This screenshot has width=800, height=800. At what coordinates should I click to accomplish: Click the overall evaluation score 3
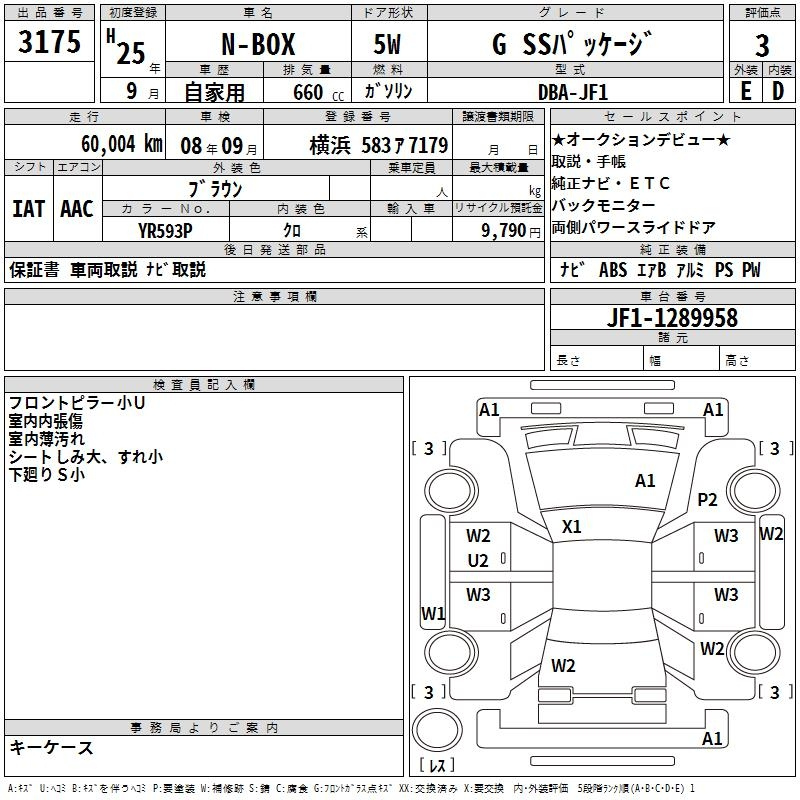pyautogui.click(x=762, y=46)
